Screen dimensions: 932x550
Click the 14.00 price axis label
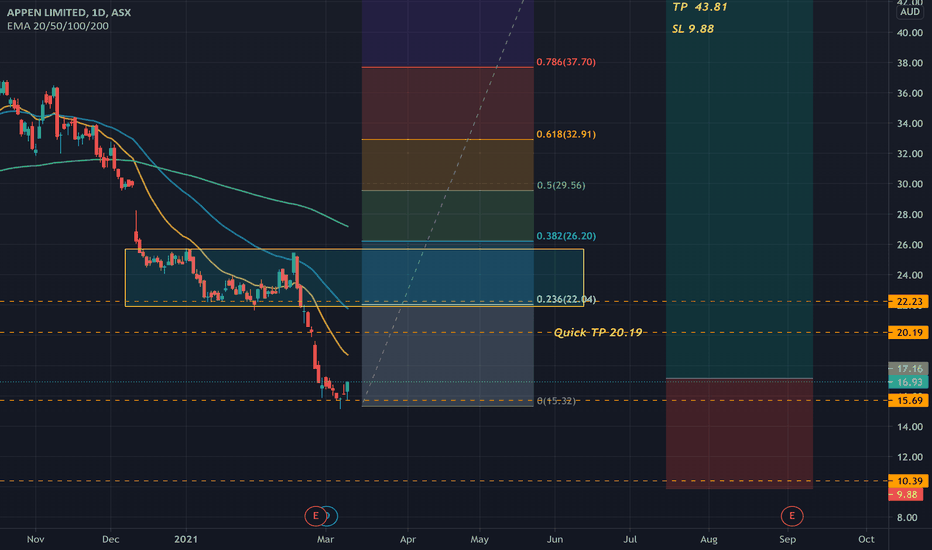click(909, 427)
